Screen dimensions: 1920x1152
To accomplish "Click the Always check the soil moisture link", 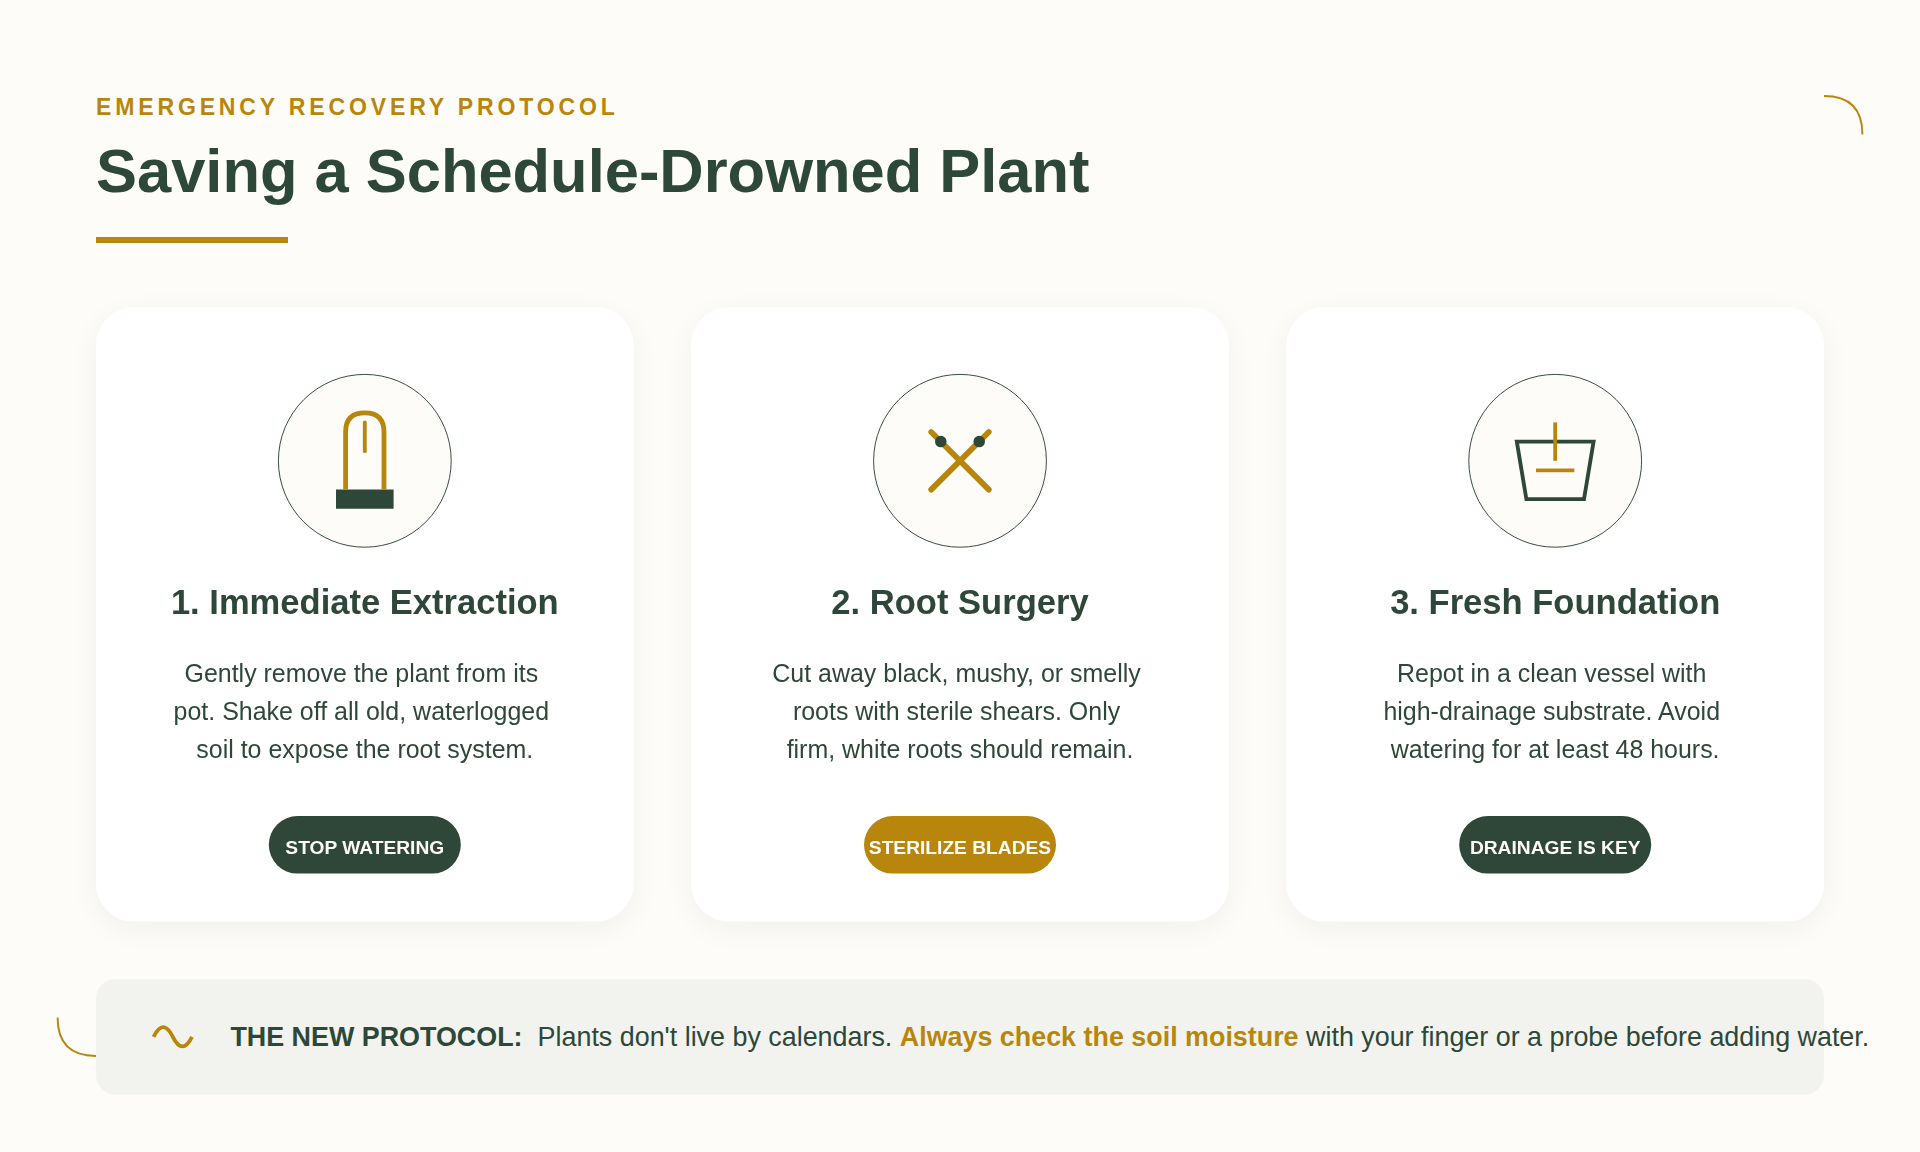I will click(1098, 1037).
